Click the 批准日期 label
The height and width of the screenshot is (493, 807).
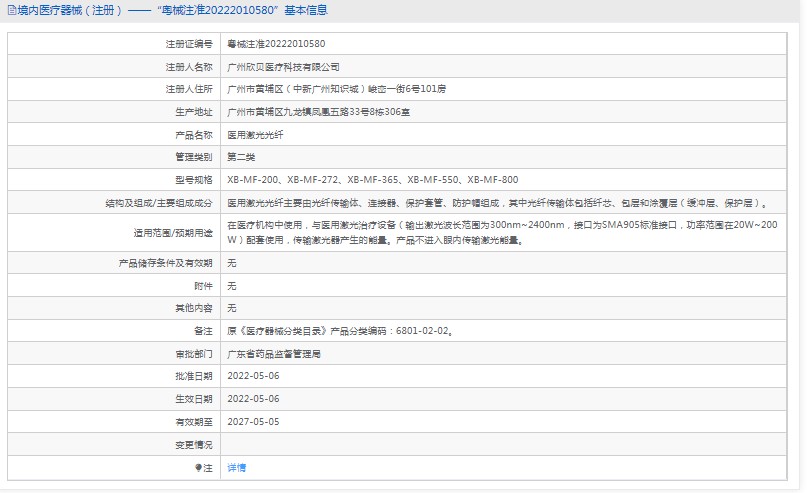pyautogui.click(x=194, y=376)
